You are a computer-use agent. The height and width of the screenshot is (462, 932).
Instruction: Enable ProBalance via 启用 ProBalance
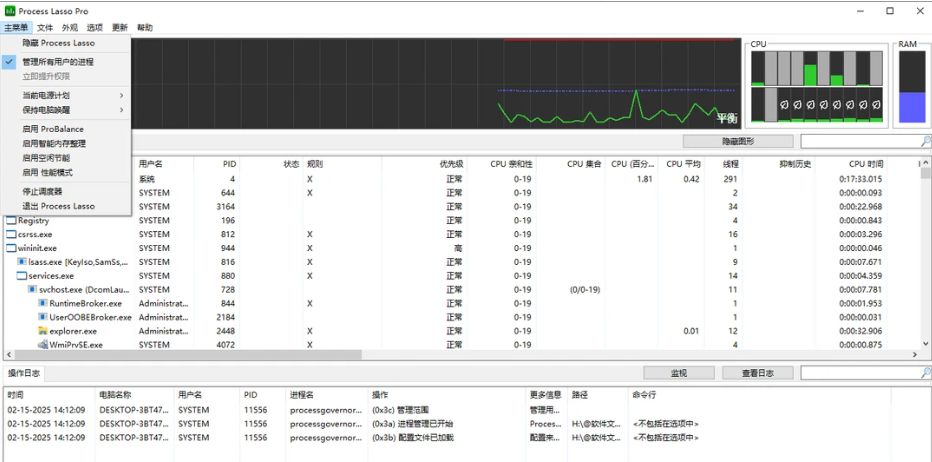[66, 129]
